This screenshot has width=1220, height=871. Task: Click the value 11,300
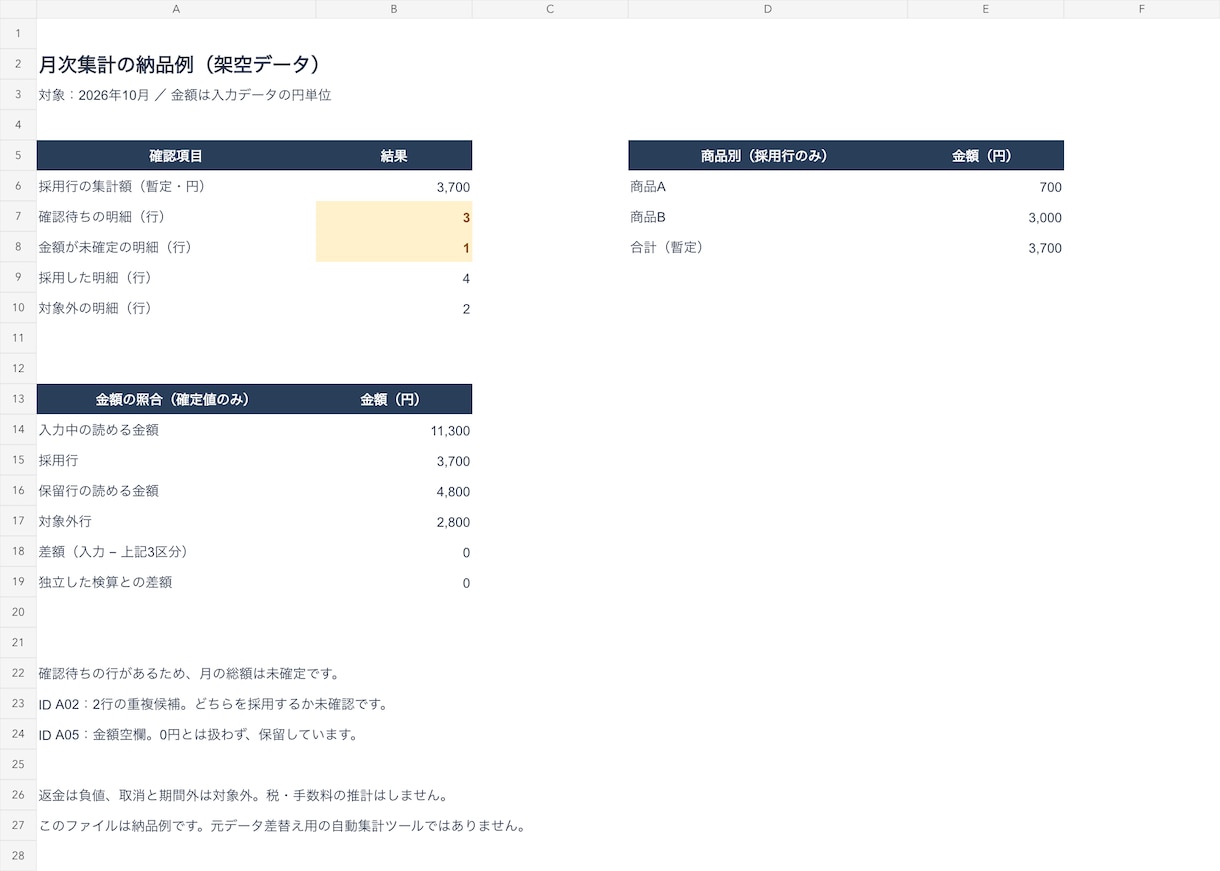394,430
